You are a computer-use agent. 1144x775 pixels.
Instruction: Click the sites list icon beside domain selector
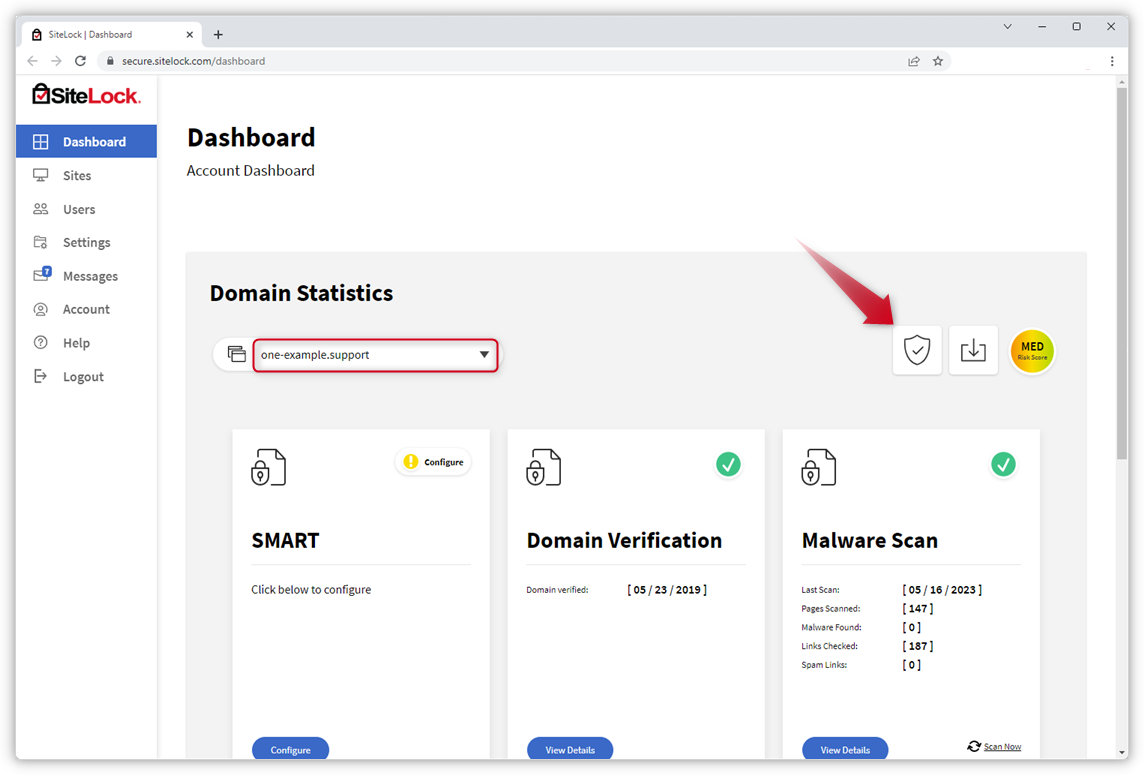236,354
